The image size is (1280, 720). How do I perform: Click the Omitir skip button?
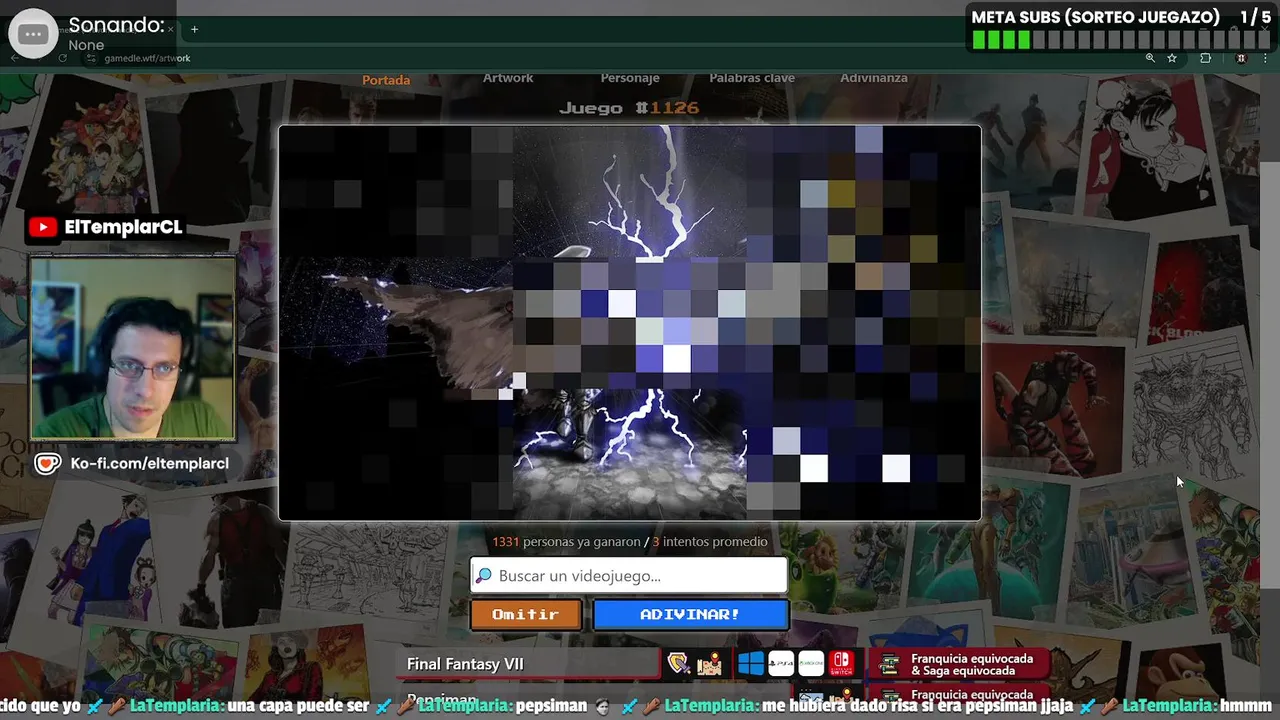(526, 614)
